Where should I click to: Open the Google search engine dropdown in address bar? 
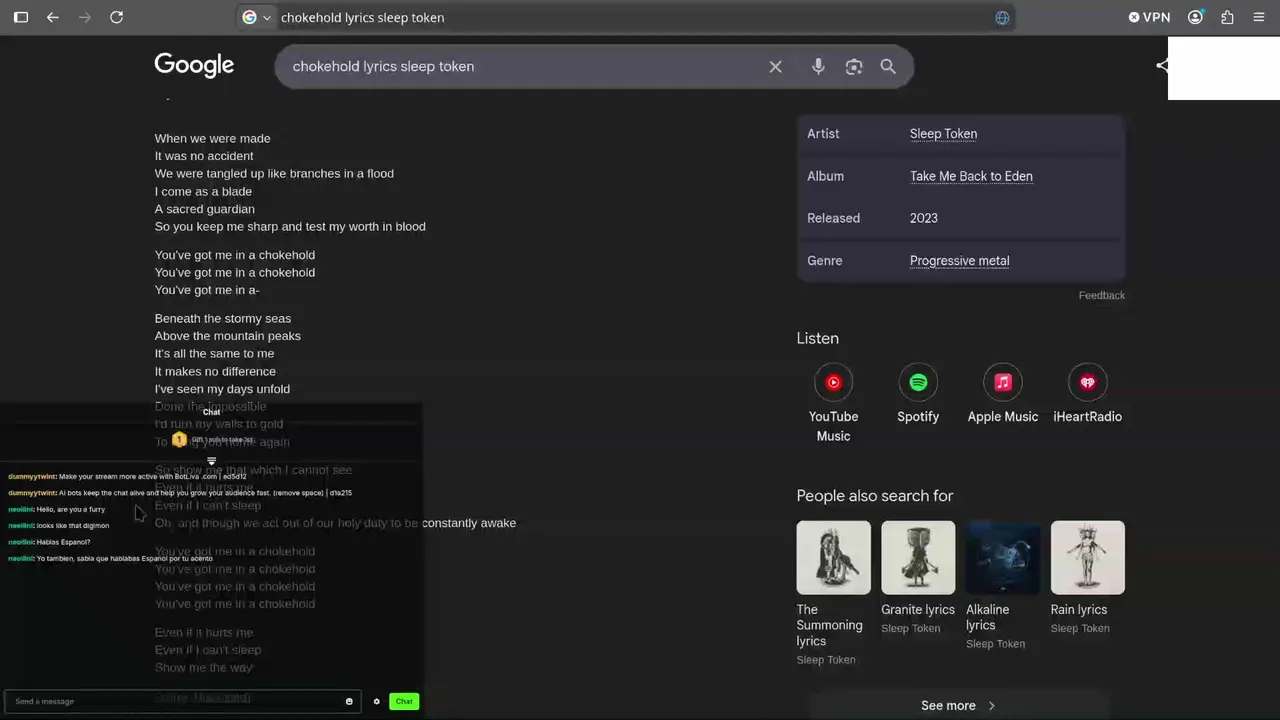(x=257, y=17)
